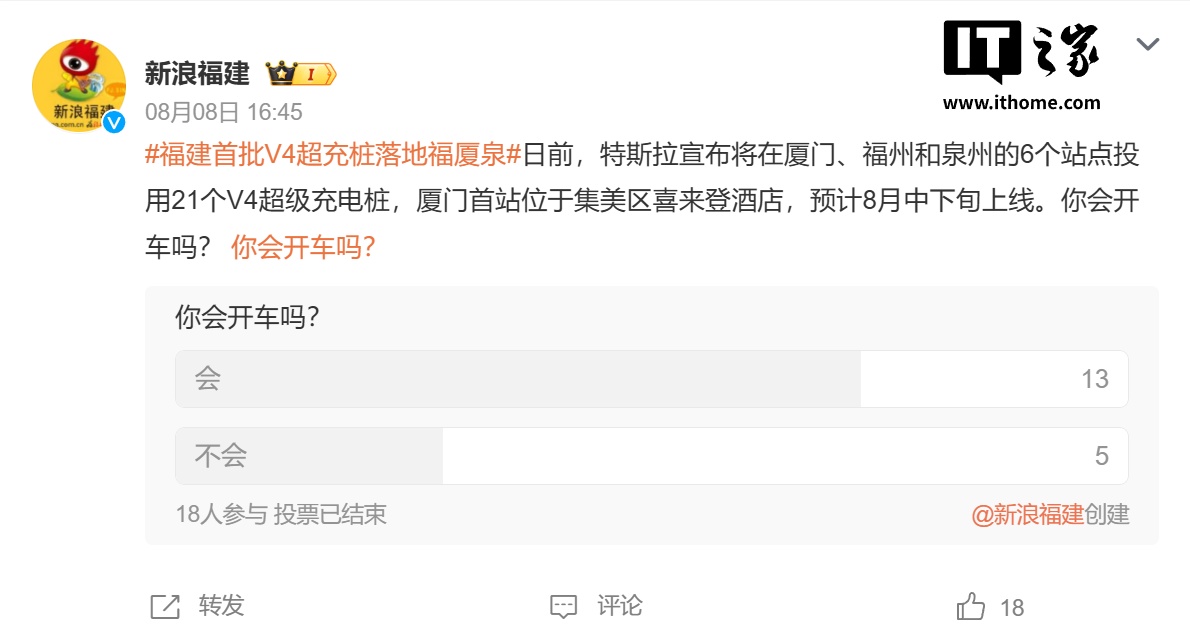Open the #福建首批V4超充桩落地福厦泉# hashtag

pyautogui.click(x=334, y=155)
